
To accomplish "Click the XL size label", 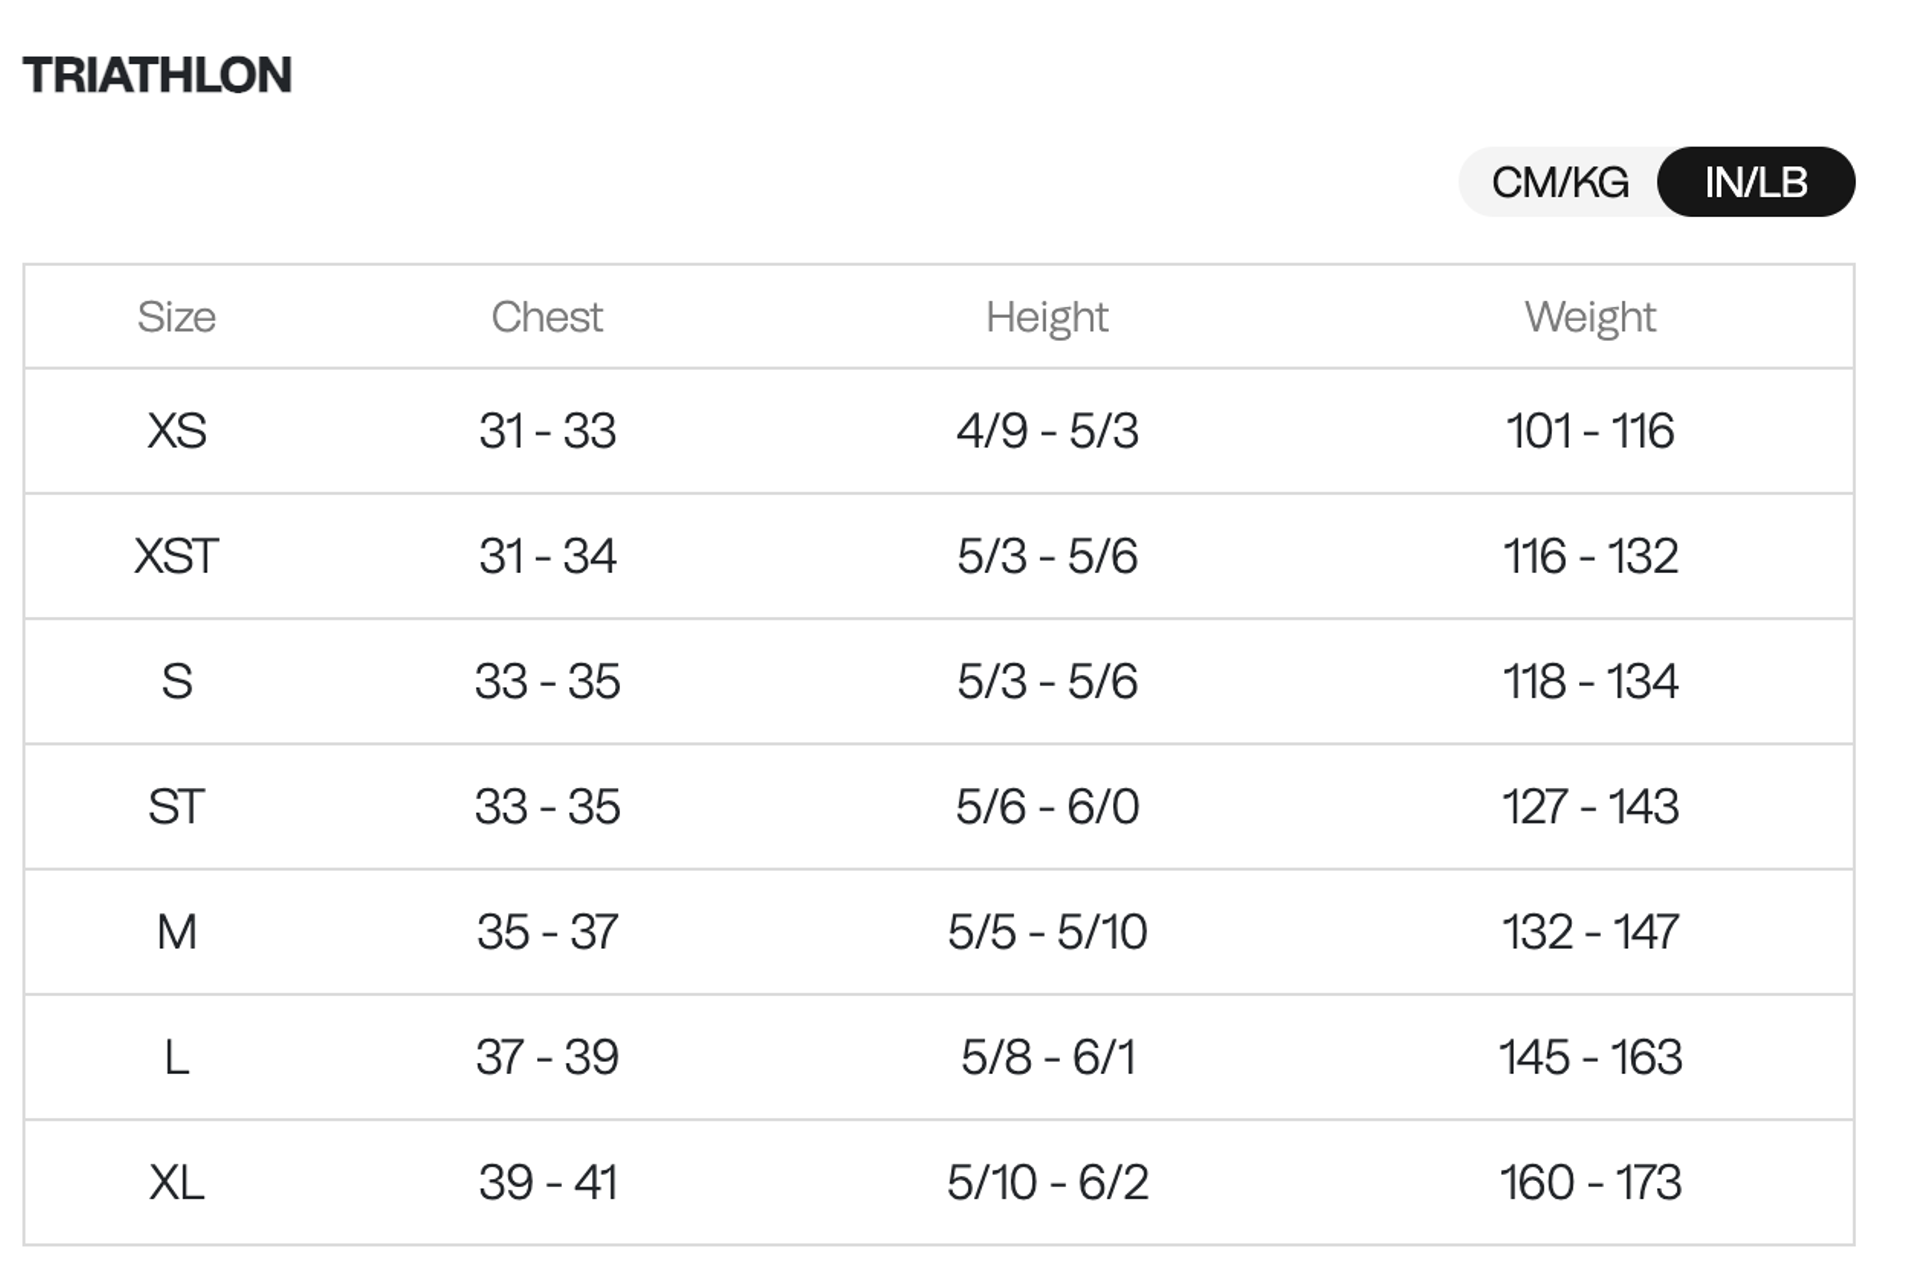I will click(x=176, y=1182).
